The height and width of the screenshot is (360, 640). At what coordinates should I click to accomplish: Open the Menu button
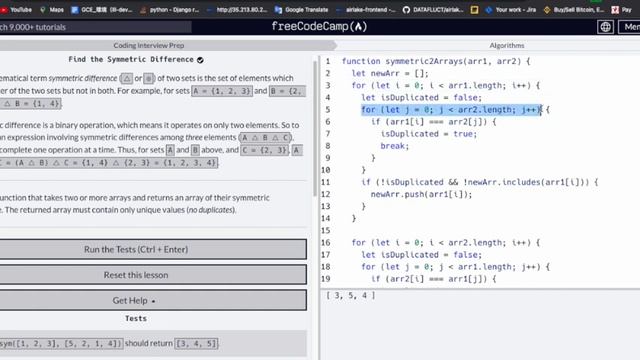(629, 27)
